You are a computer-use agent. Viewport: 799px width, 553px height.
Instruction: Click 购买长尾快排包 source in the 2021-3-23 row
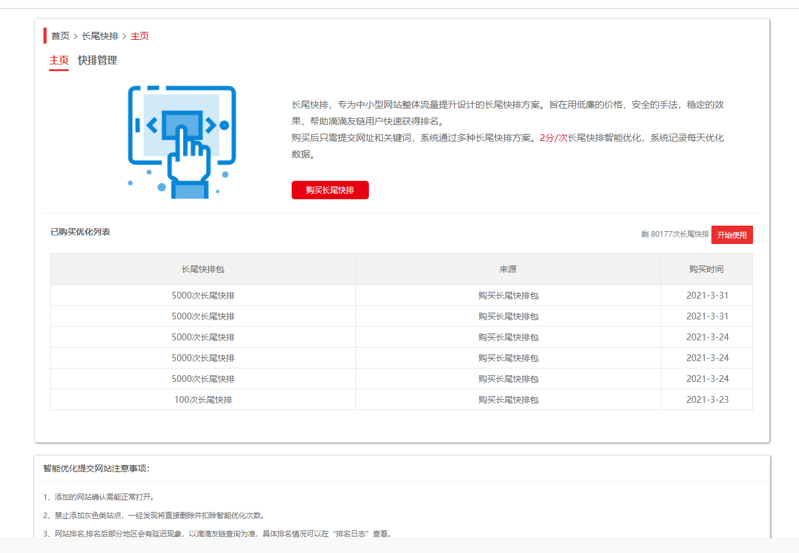pyautogui.click(x=508, y=400)
